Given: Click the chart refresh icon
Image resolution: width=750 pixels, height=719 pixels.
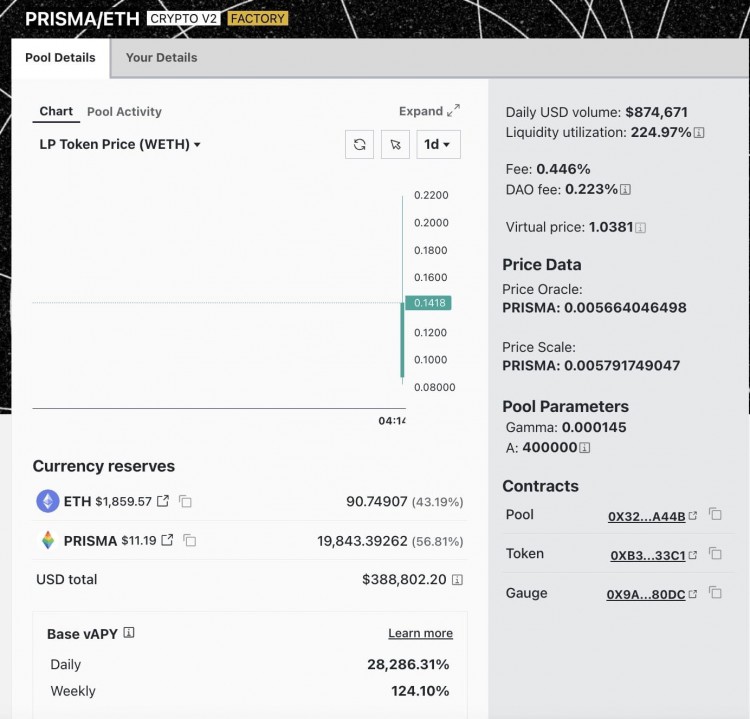Looking at the screenshot, I should click(360, 144).
